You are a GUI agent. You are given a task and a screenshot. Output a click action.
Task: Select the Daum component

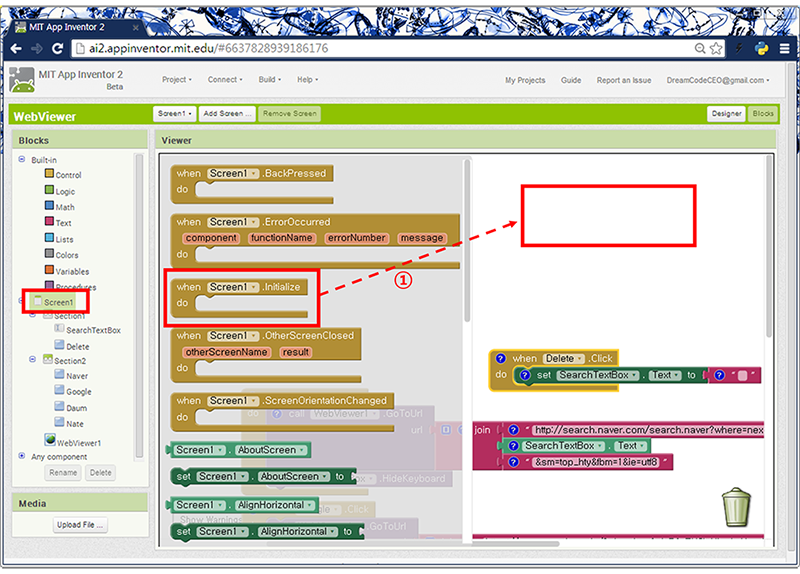pos(71,408)
